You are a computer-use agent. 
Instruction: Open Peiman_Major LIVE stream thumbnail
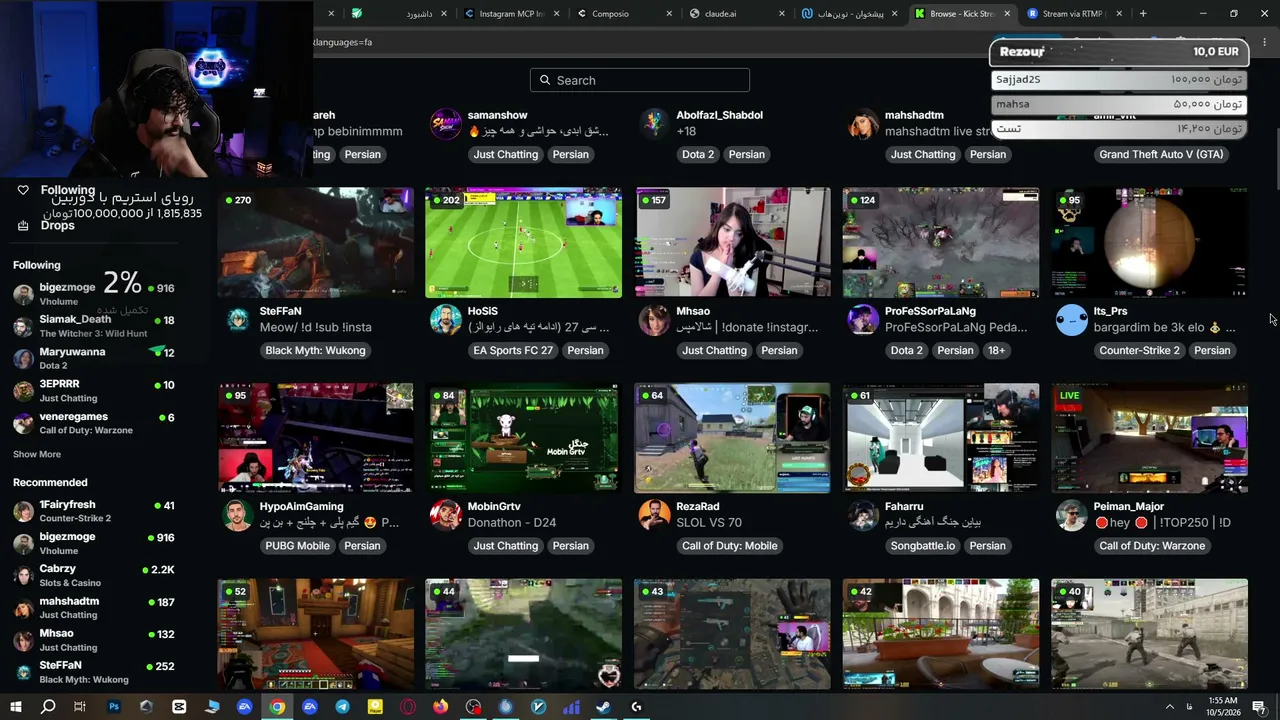coord(1149,438)
